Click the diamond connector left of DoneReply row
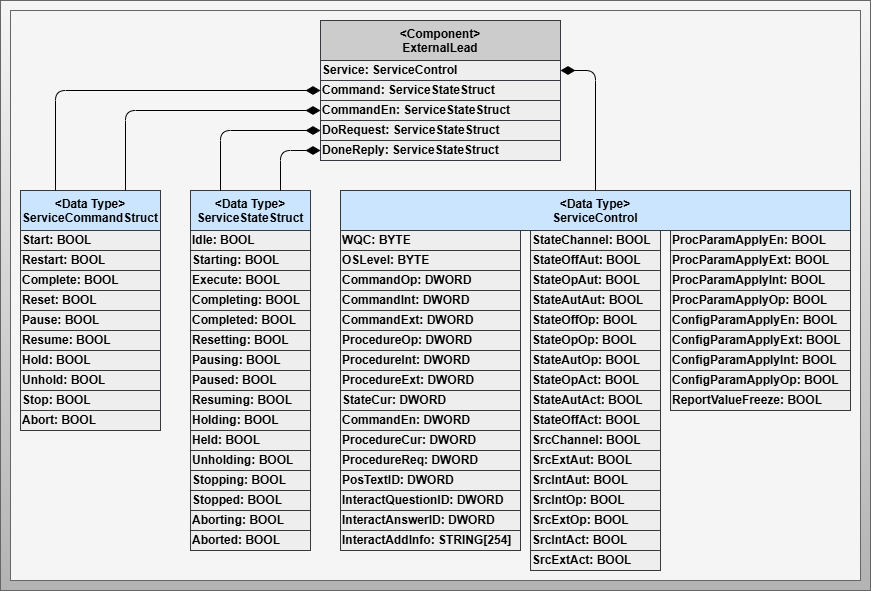This screenshot has width=871, height=591. (x=313, y=150)
